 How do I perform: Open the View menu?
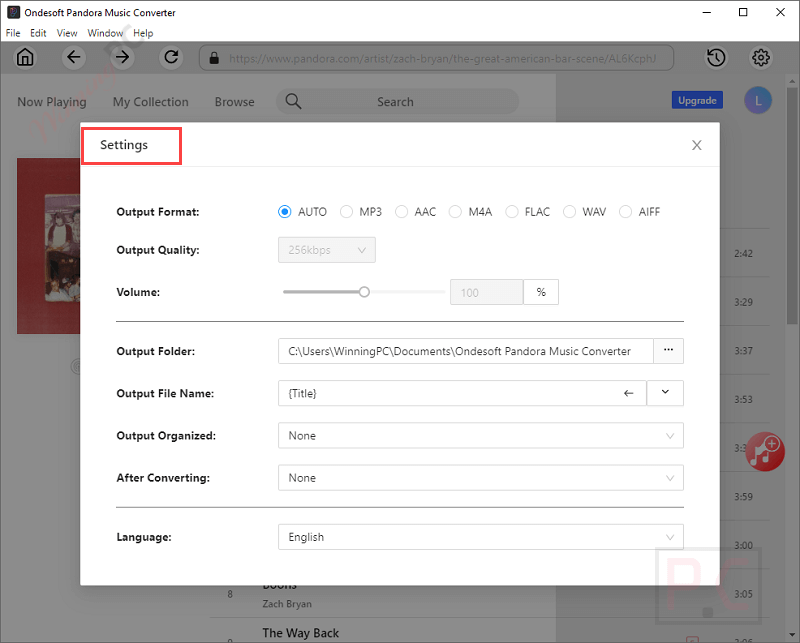(67, 33)
